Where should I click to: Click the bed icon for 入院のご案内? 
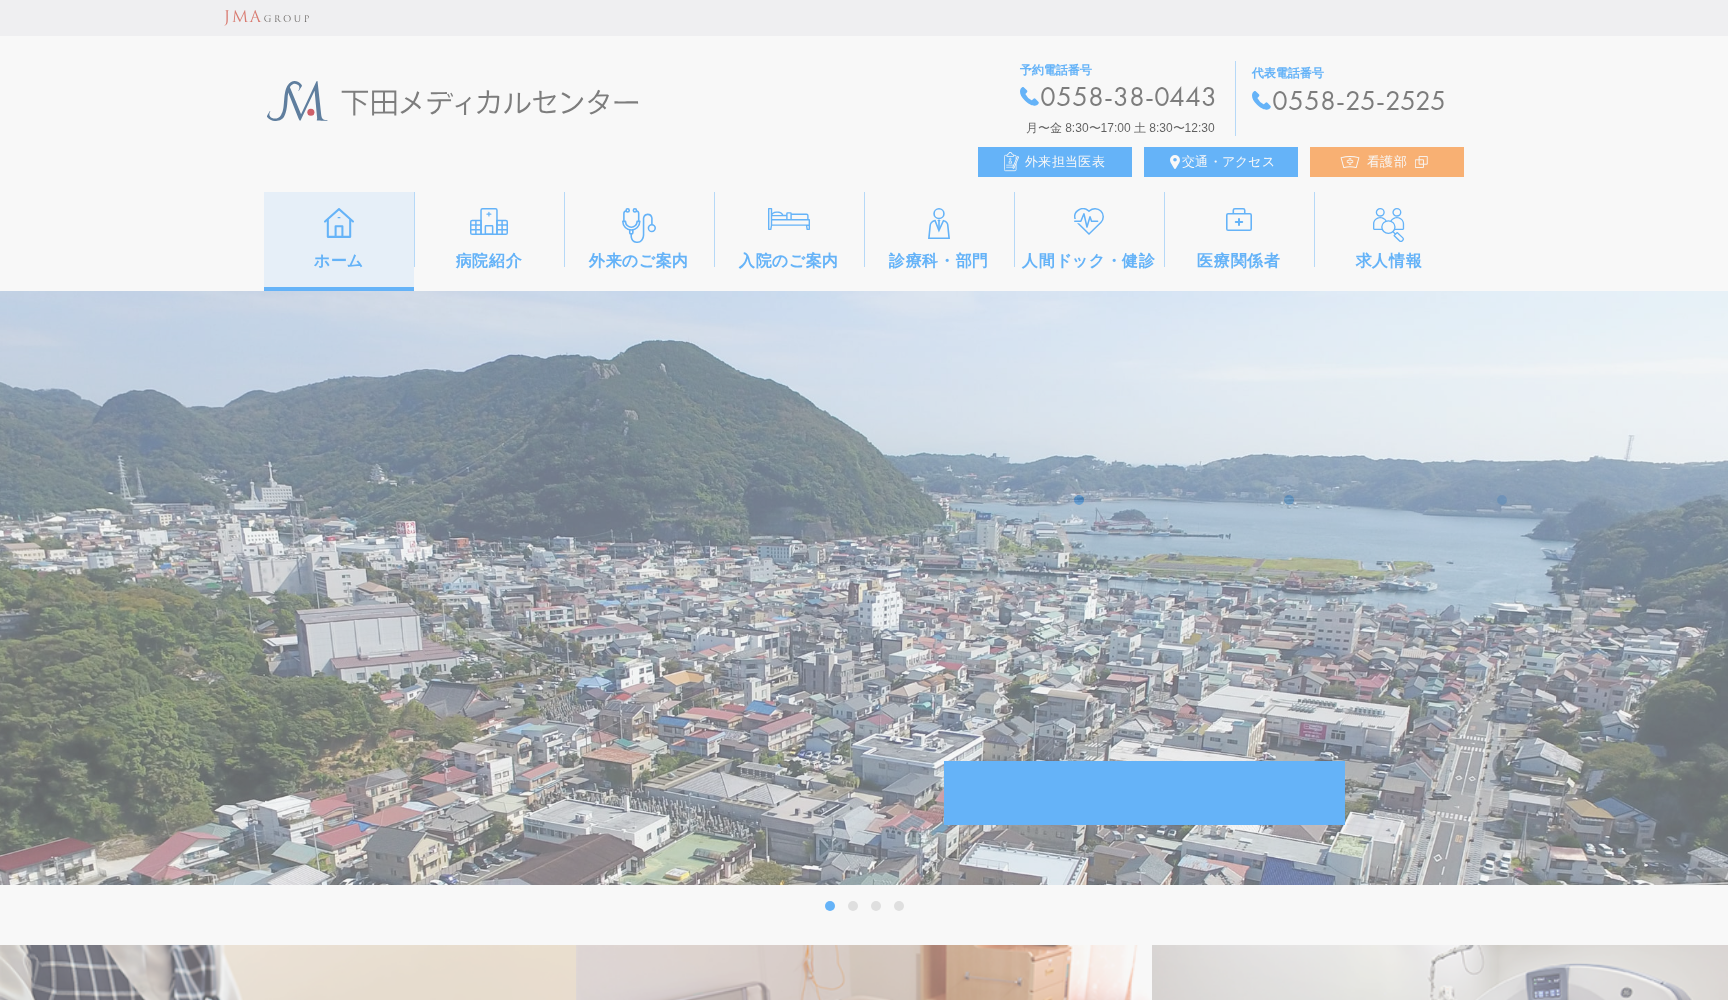(x=789, y=219)
